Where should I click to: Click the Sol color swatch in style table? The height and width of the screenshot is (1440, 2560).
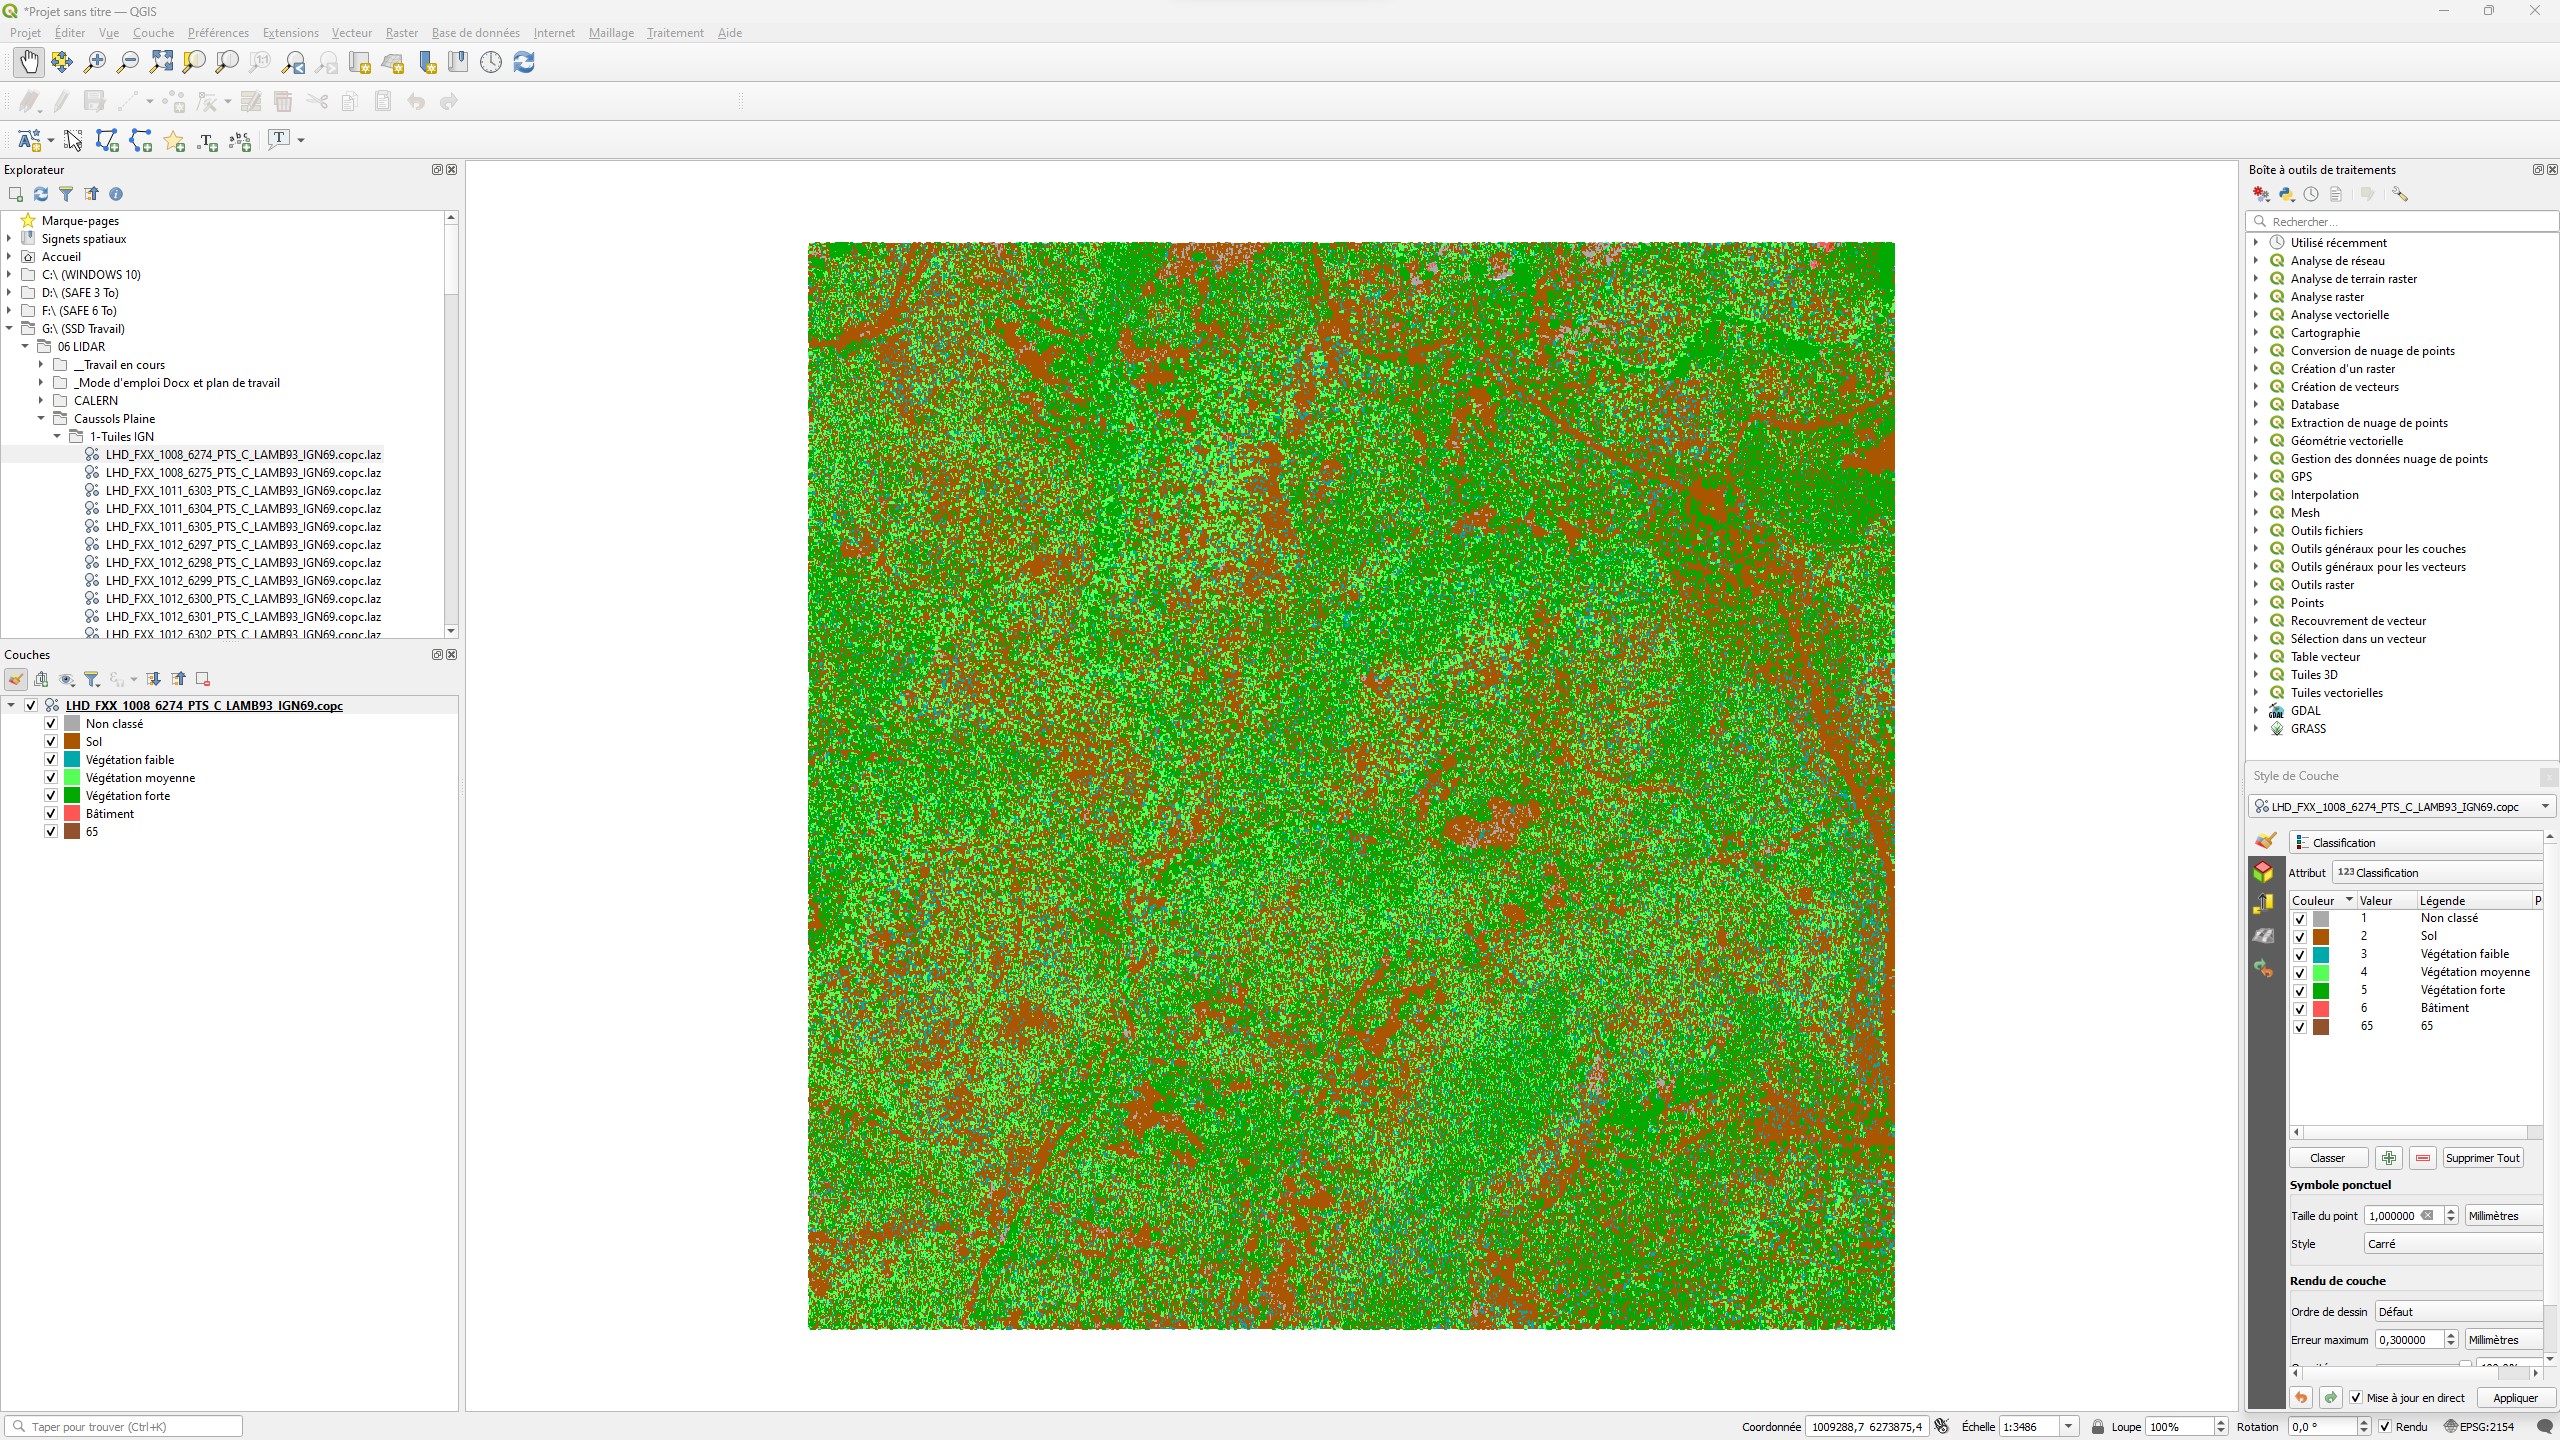(x=2321, y=936)
